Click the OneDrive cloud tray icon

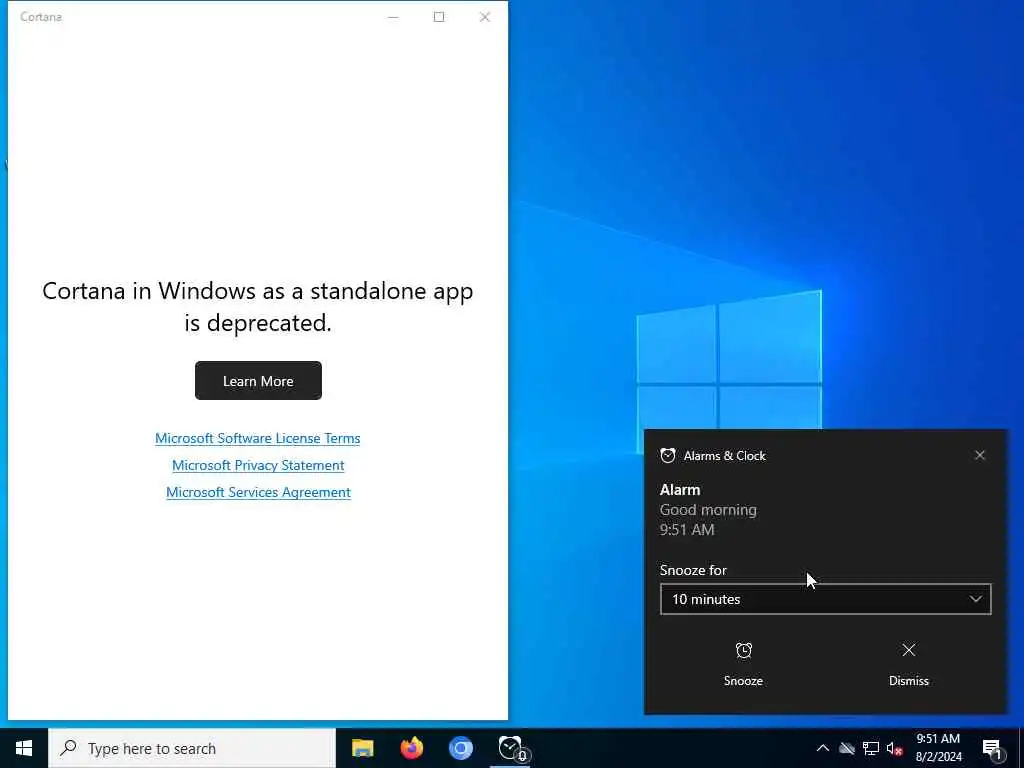coord(847,748)
